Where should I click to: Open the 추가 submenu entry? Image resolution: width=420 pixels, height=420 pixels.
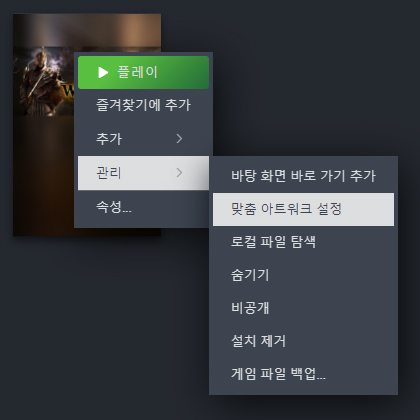pos(143,139)
